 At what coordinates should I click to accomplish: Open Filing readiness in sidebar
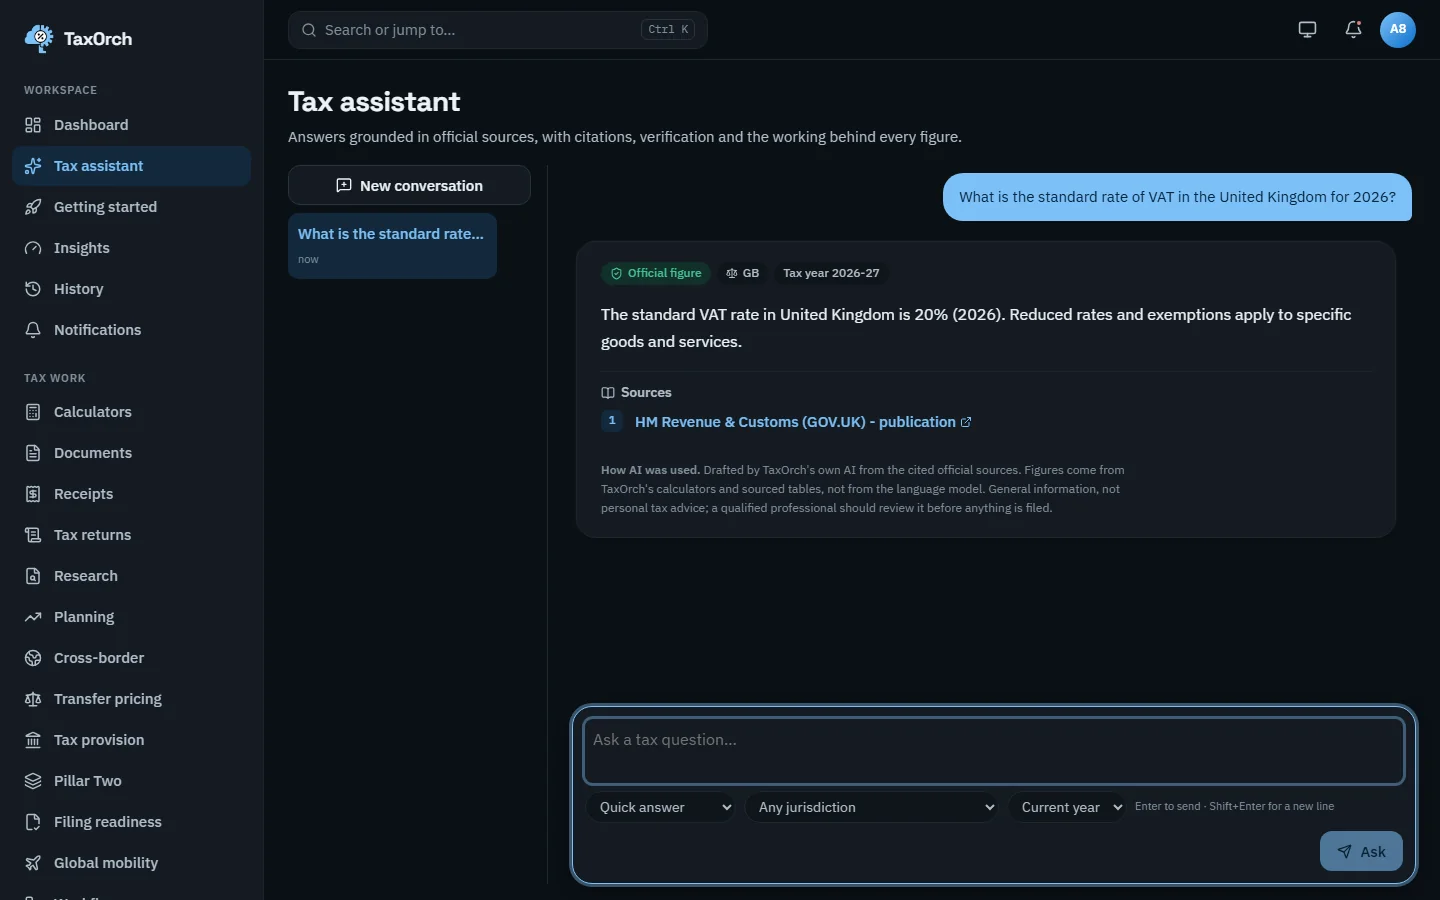[x=131, y=822]
